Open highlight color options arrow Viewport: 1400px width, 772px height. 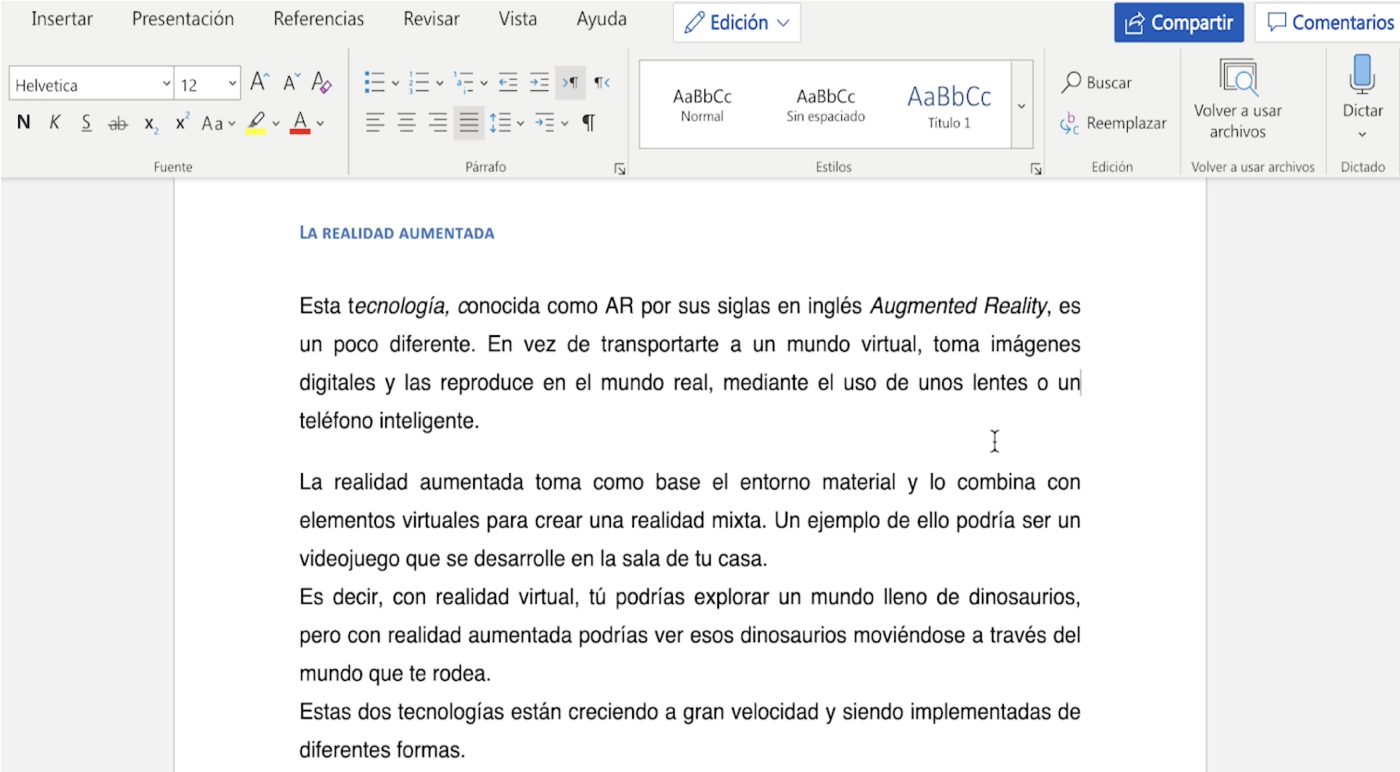275,124
